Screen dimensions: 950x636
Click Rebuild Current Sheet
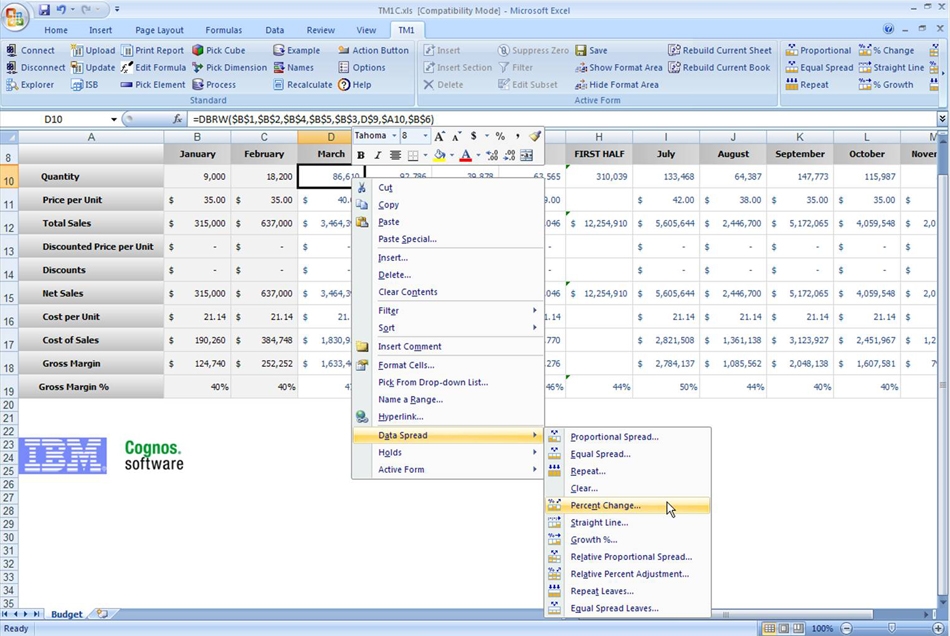tap(720, 50)
